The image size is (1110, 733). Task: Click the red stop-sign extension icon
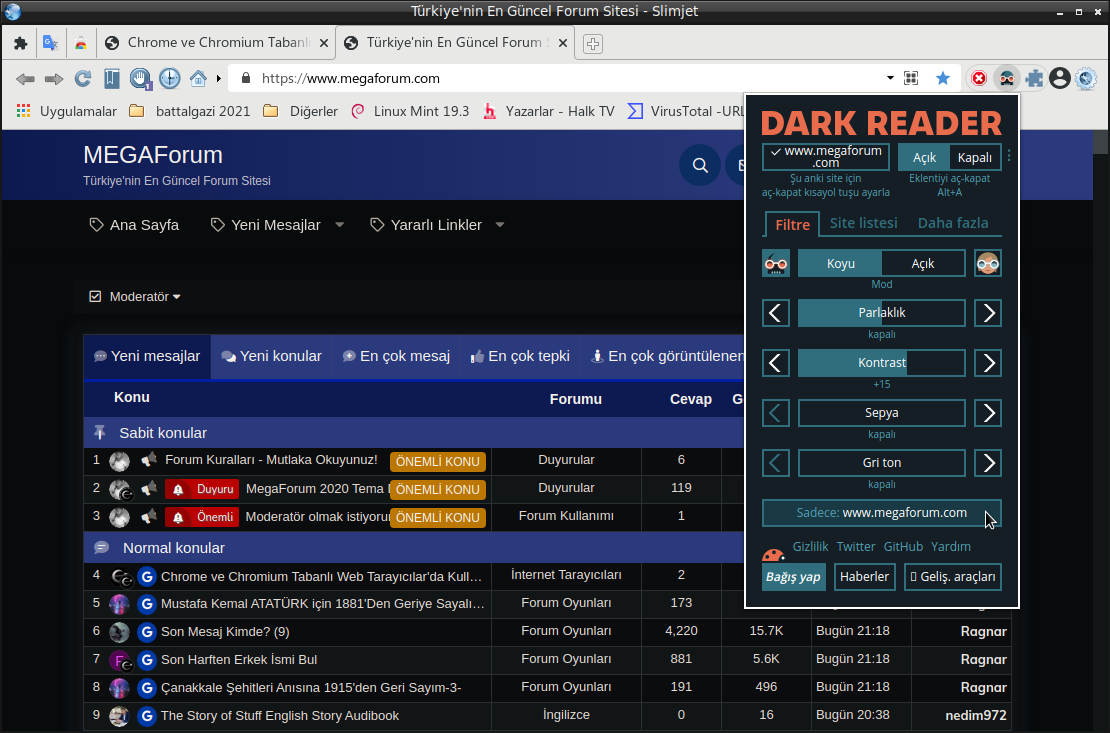[979, 79]
